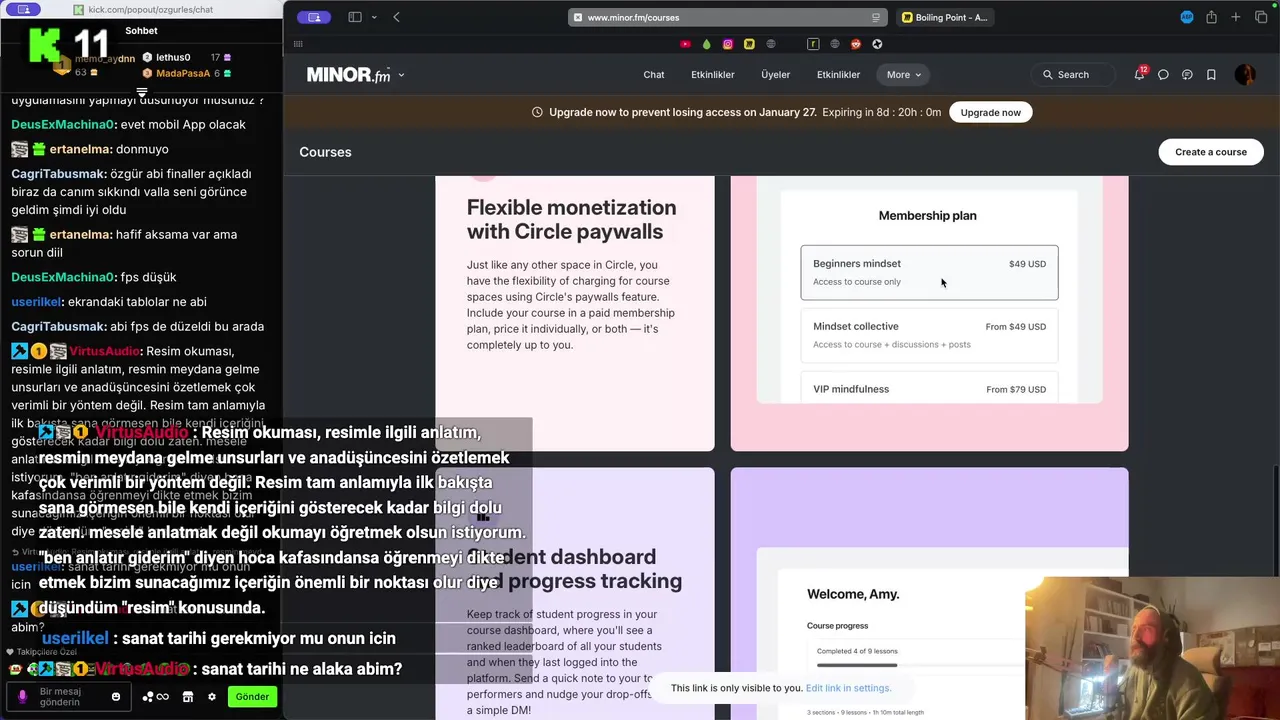Click the Membership plan card heading

coord(927,215)
